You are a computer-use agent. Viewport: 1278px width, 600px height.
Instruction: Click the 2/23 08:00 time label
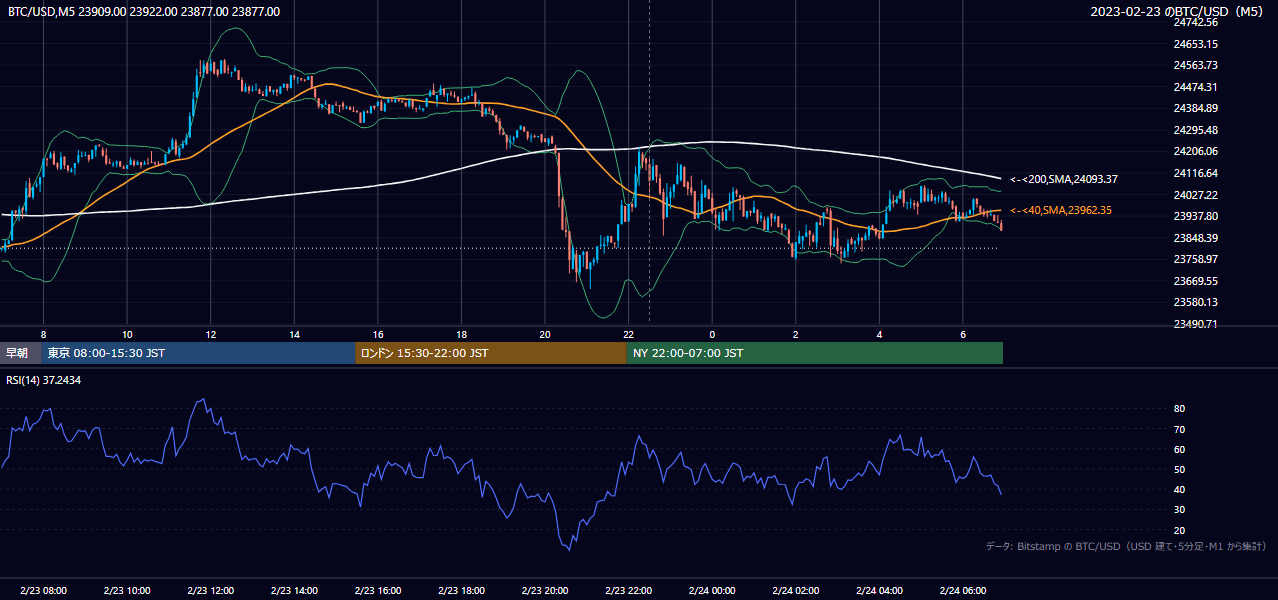[x=43, y=591]
